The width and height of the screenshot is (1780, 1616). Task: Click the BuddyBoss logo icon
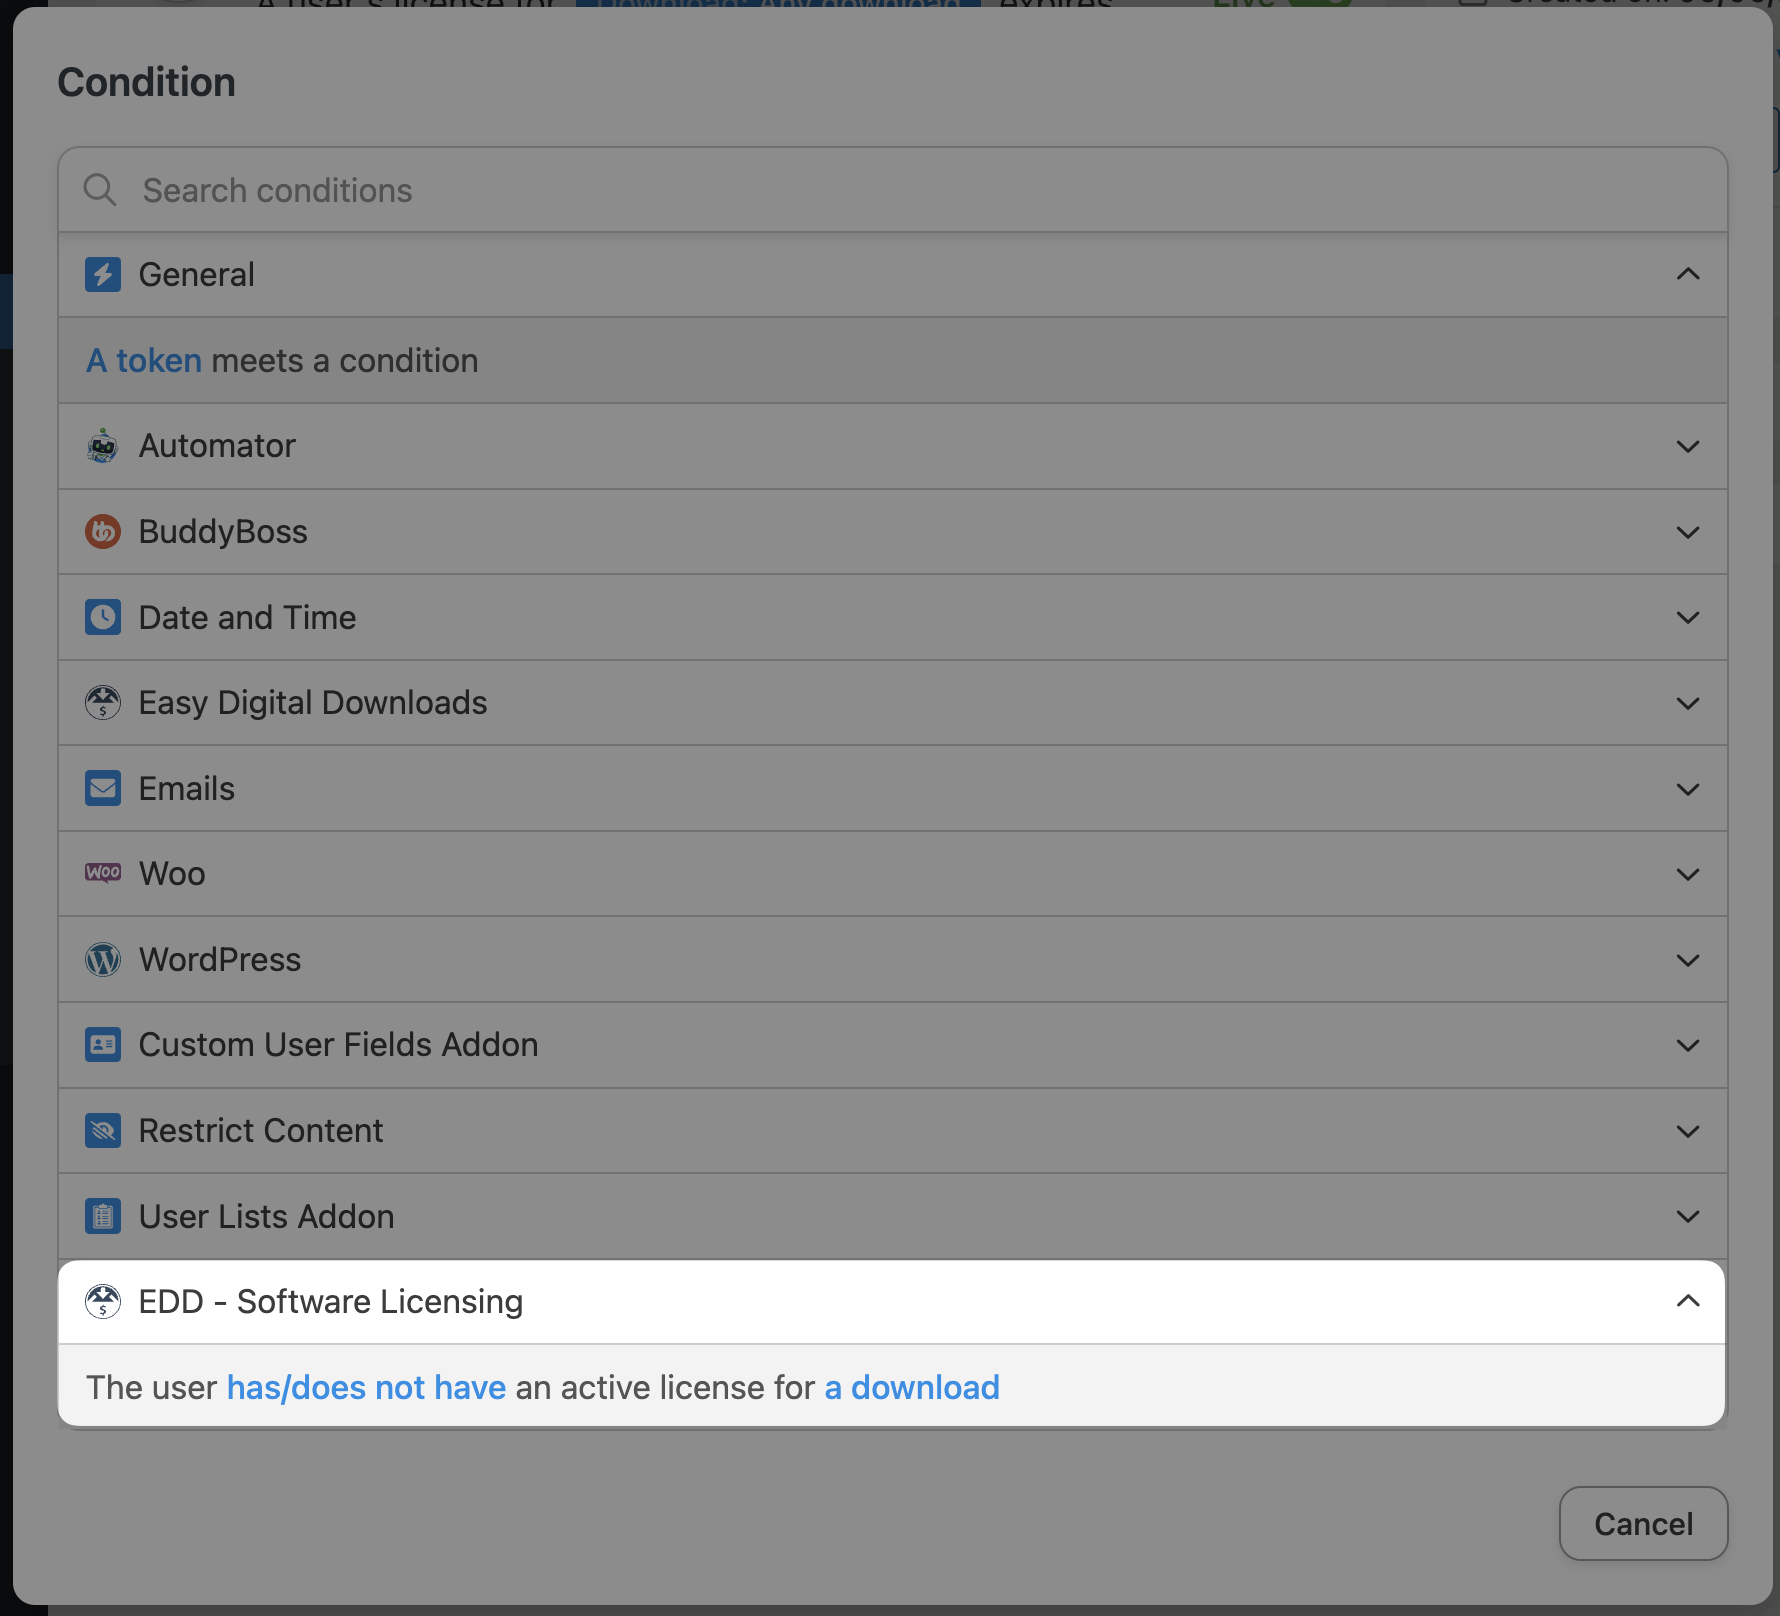coord(103,532)
